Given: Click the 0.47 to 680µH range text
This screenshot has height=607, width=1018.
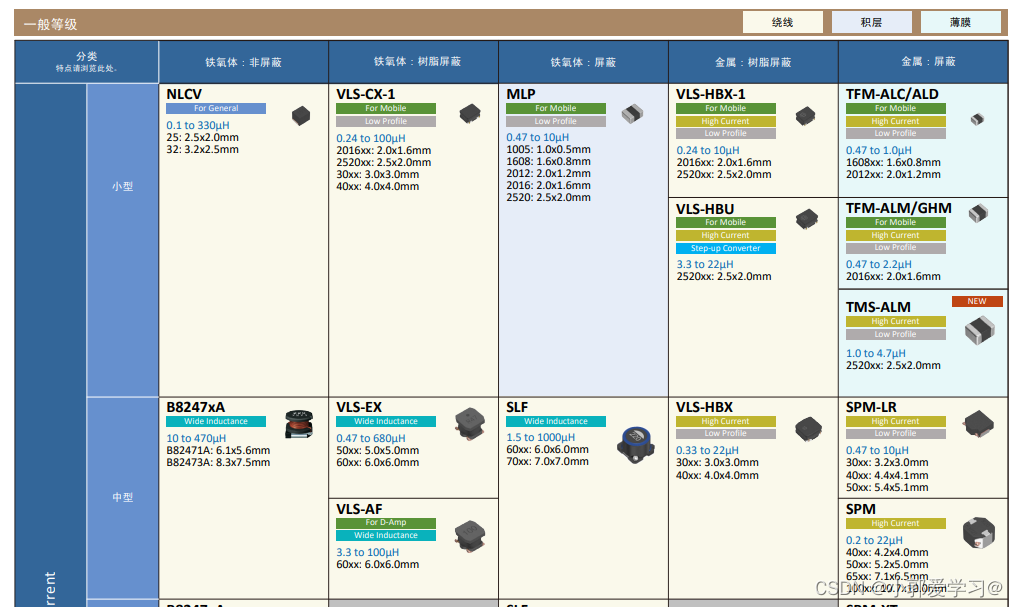Looking at the screenshot, I should point(371,438).
